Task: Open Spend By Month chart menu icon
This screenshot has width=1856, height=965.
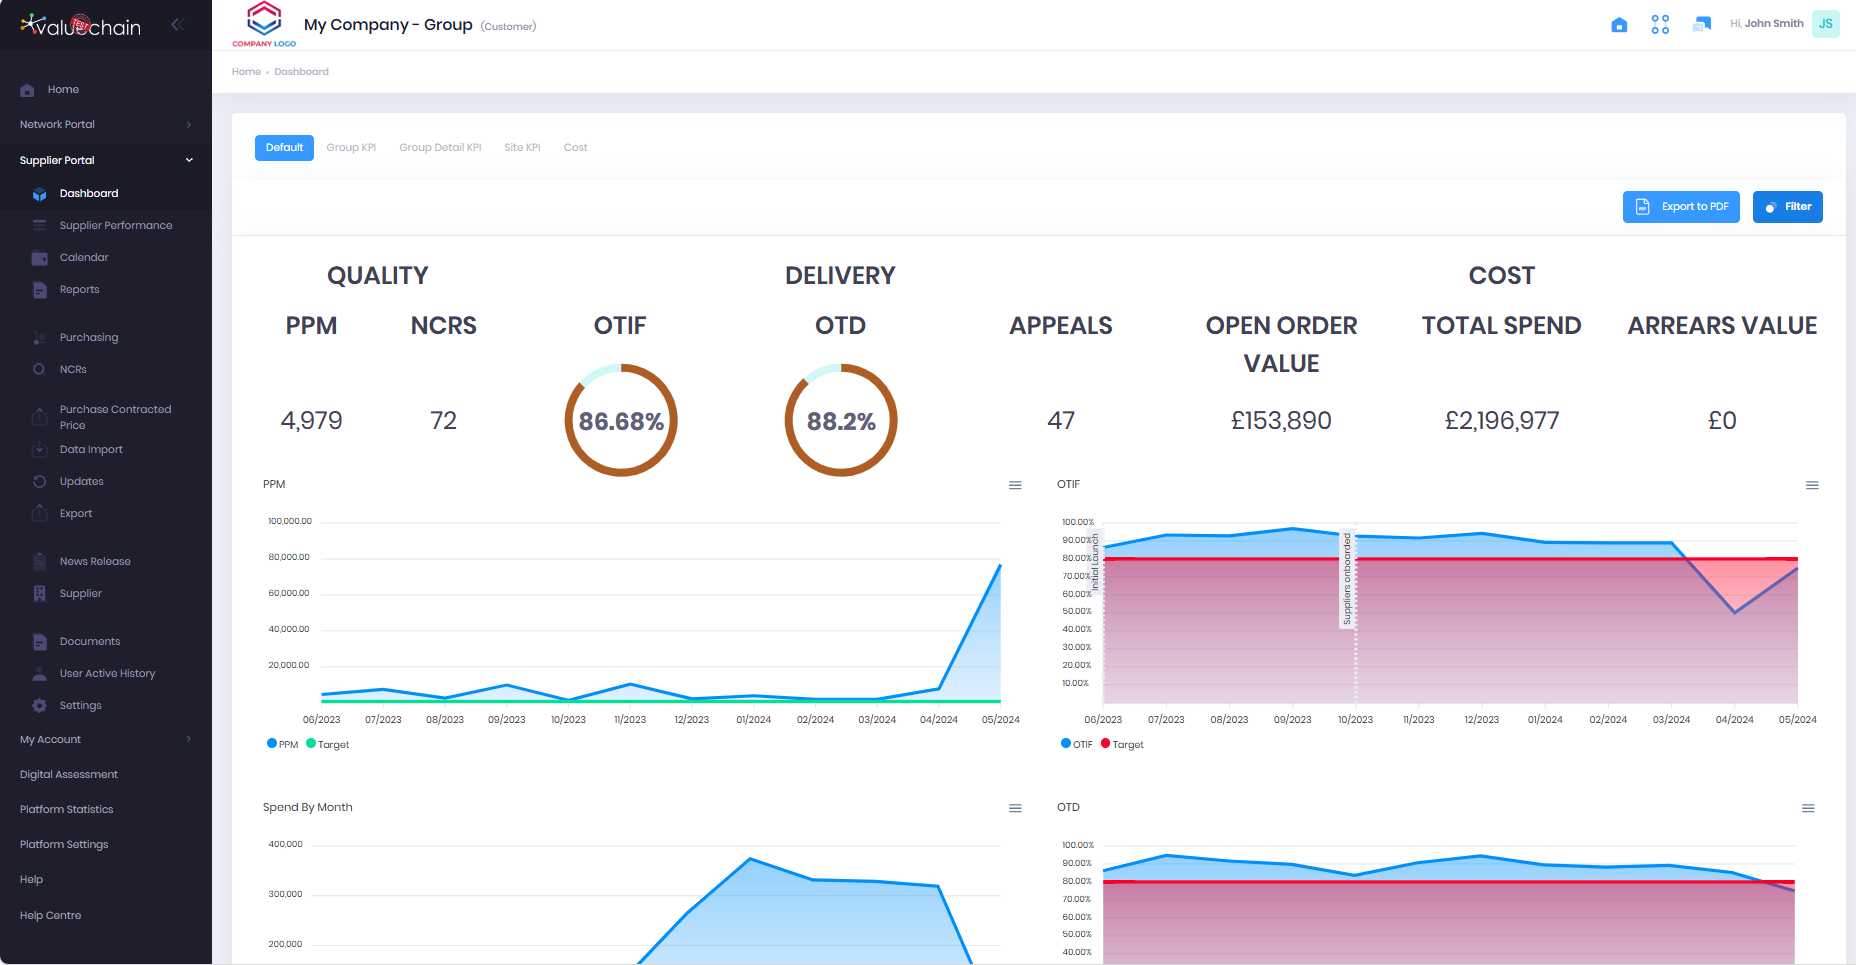Action: (x=1015, y=808)
